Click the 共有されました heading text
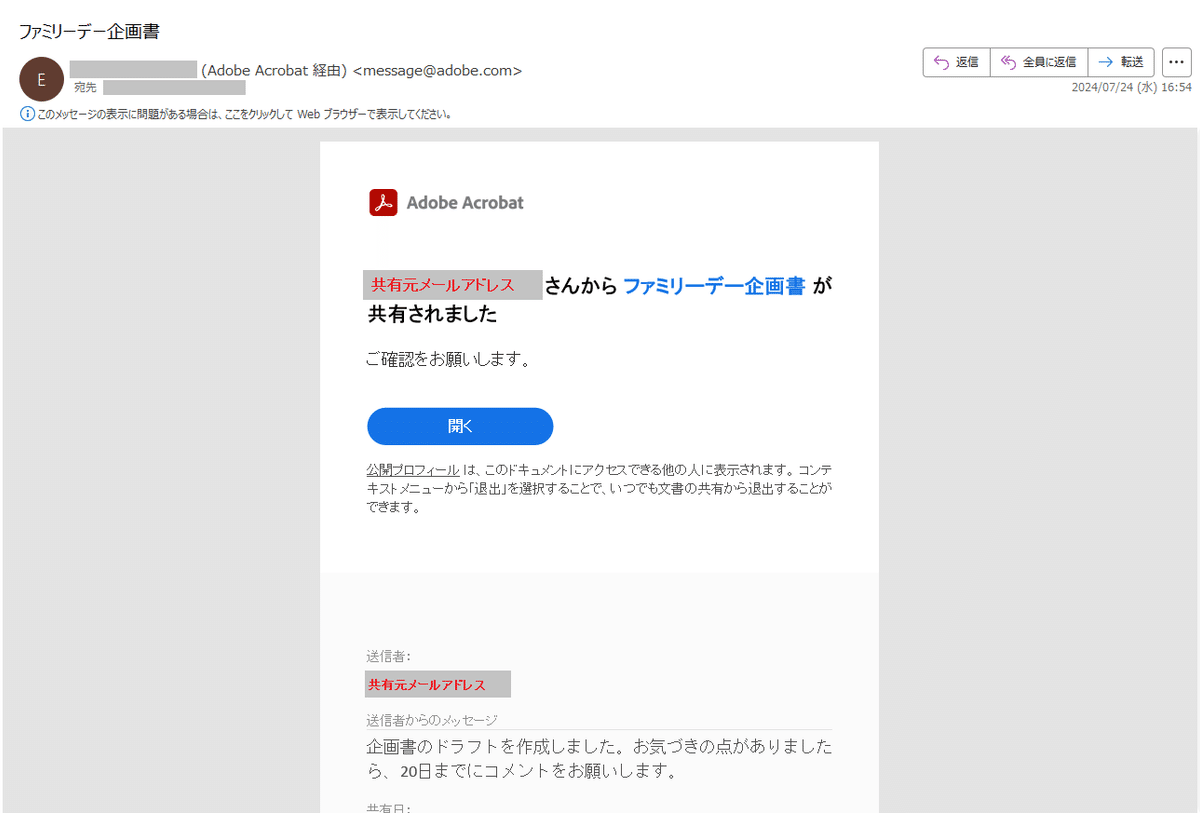The width and height of the screenshot is (1200, 813). 433,315
